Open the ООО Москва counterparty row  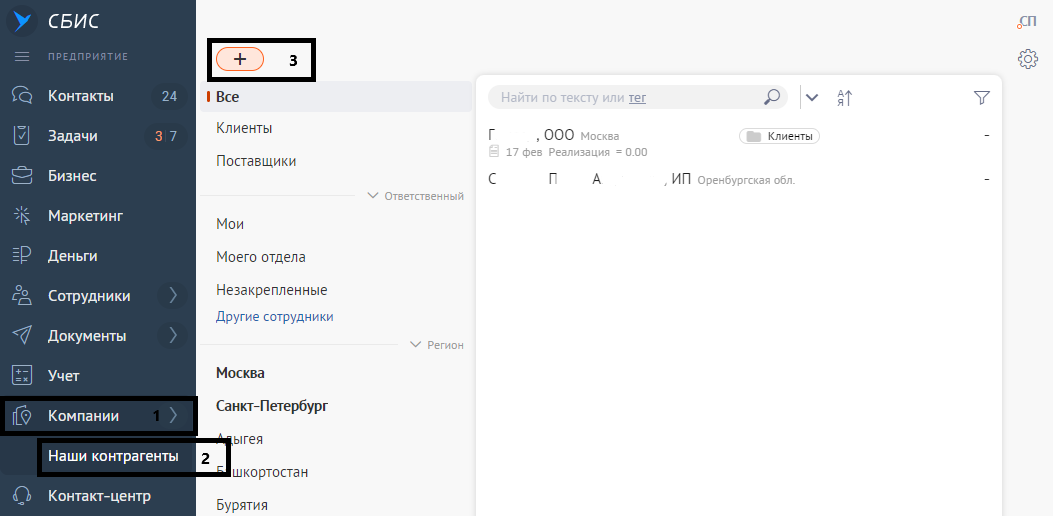point(739,142)
